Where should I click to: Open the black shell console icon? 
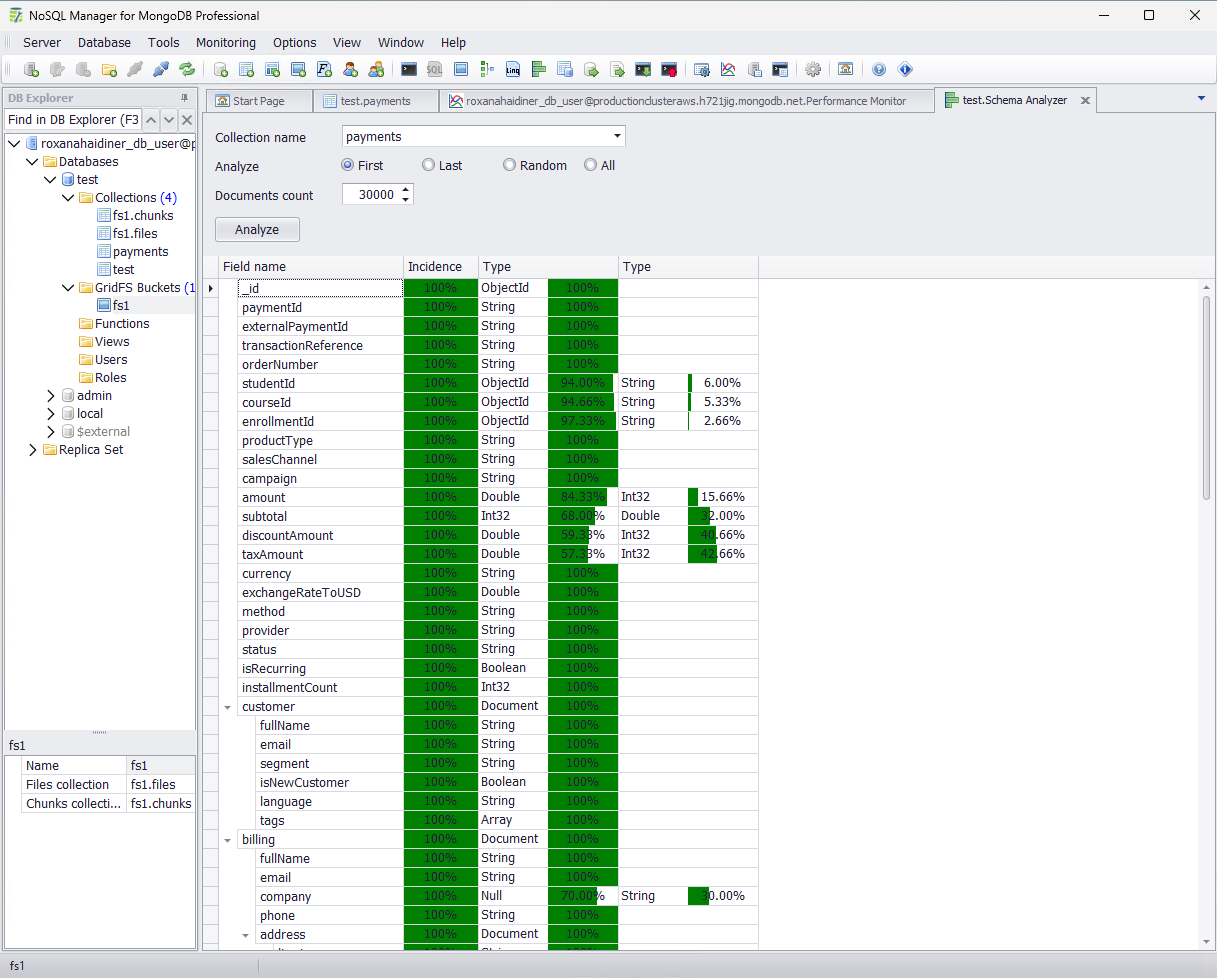pos(409,69)
